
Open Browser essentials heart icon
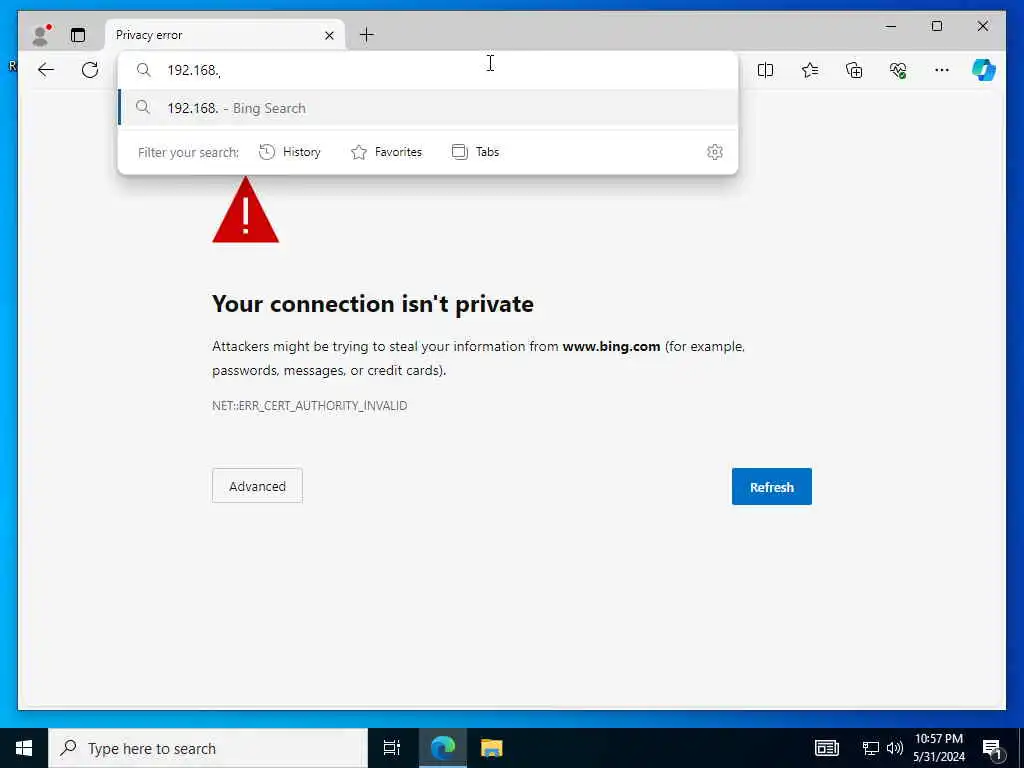898,70
